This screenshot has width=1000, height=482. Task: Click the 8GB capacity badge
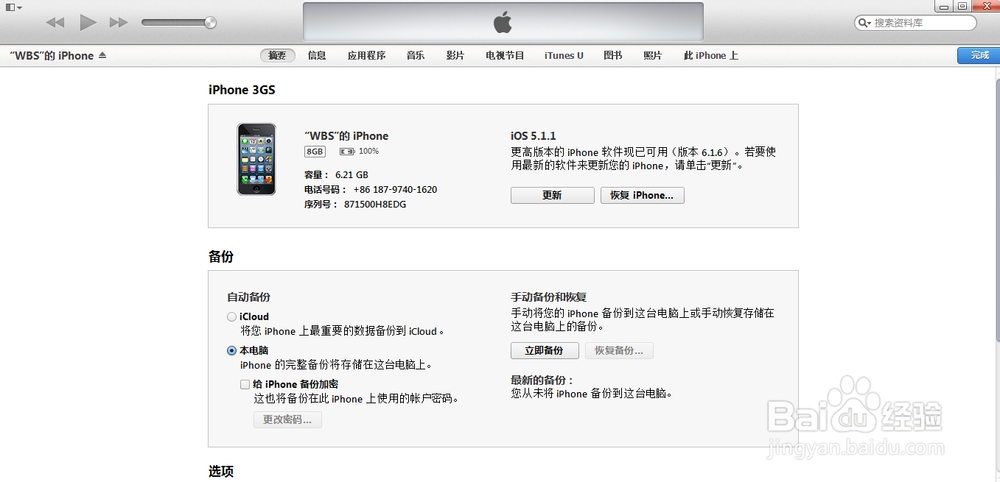[x=315, y=152]
